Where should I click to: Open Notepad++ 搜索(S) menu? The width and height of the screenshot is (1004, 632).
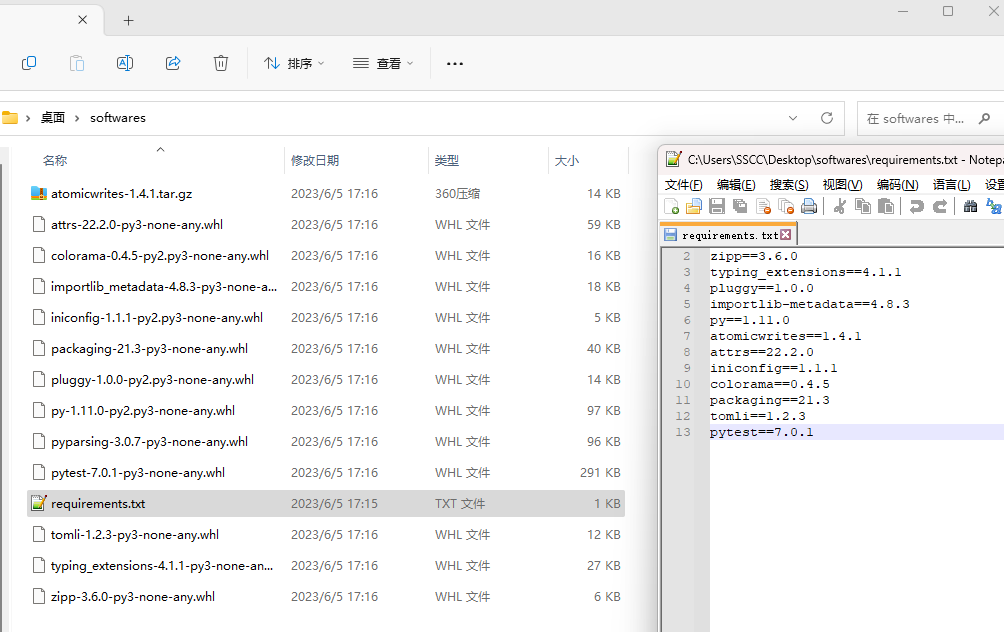(789, 185)
